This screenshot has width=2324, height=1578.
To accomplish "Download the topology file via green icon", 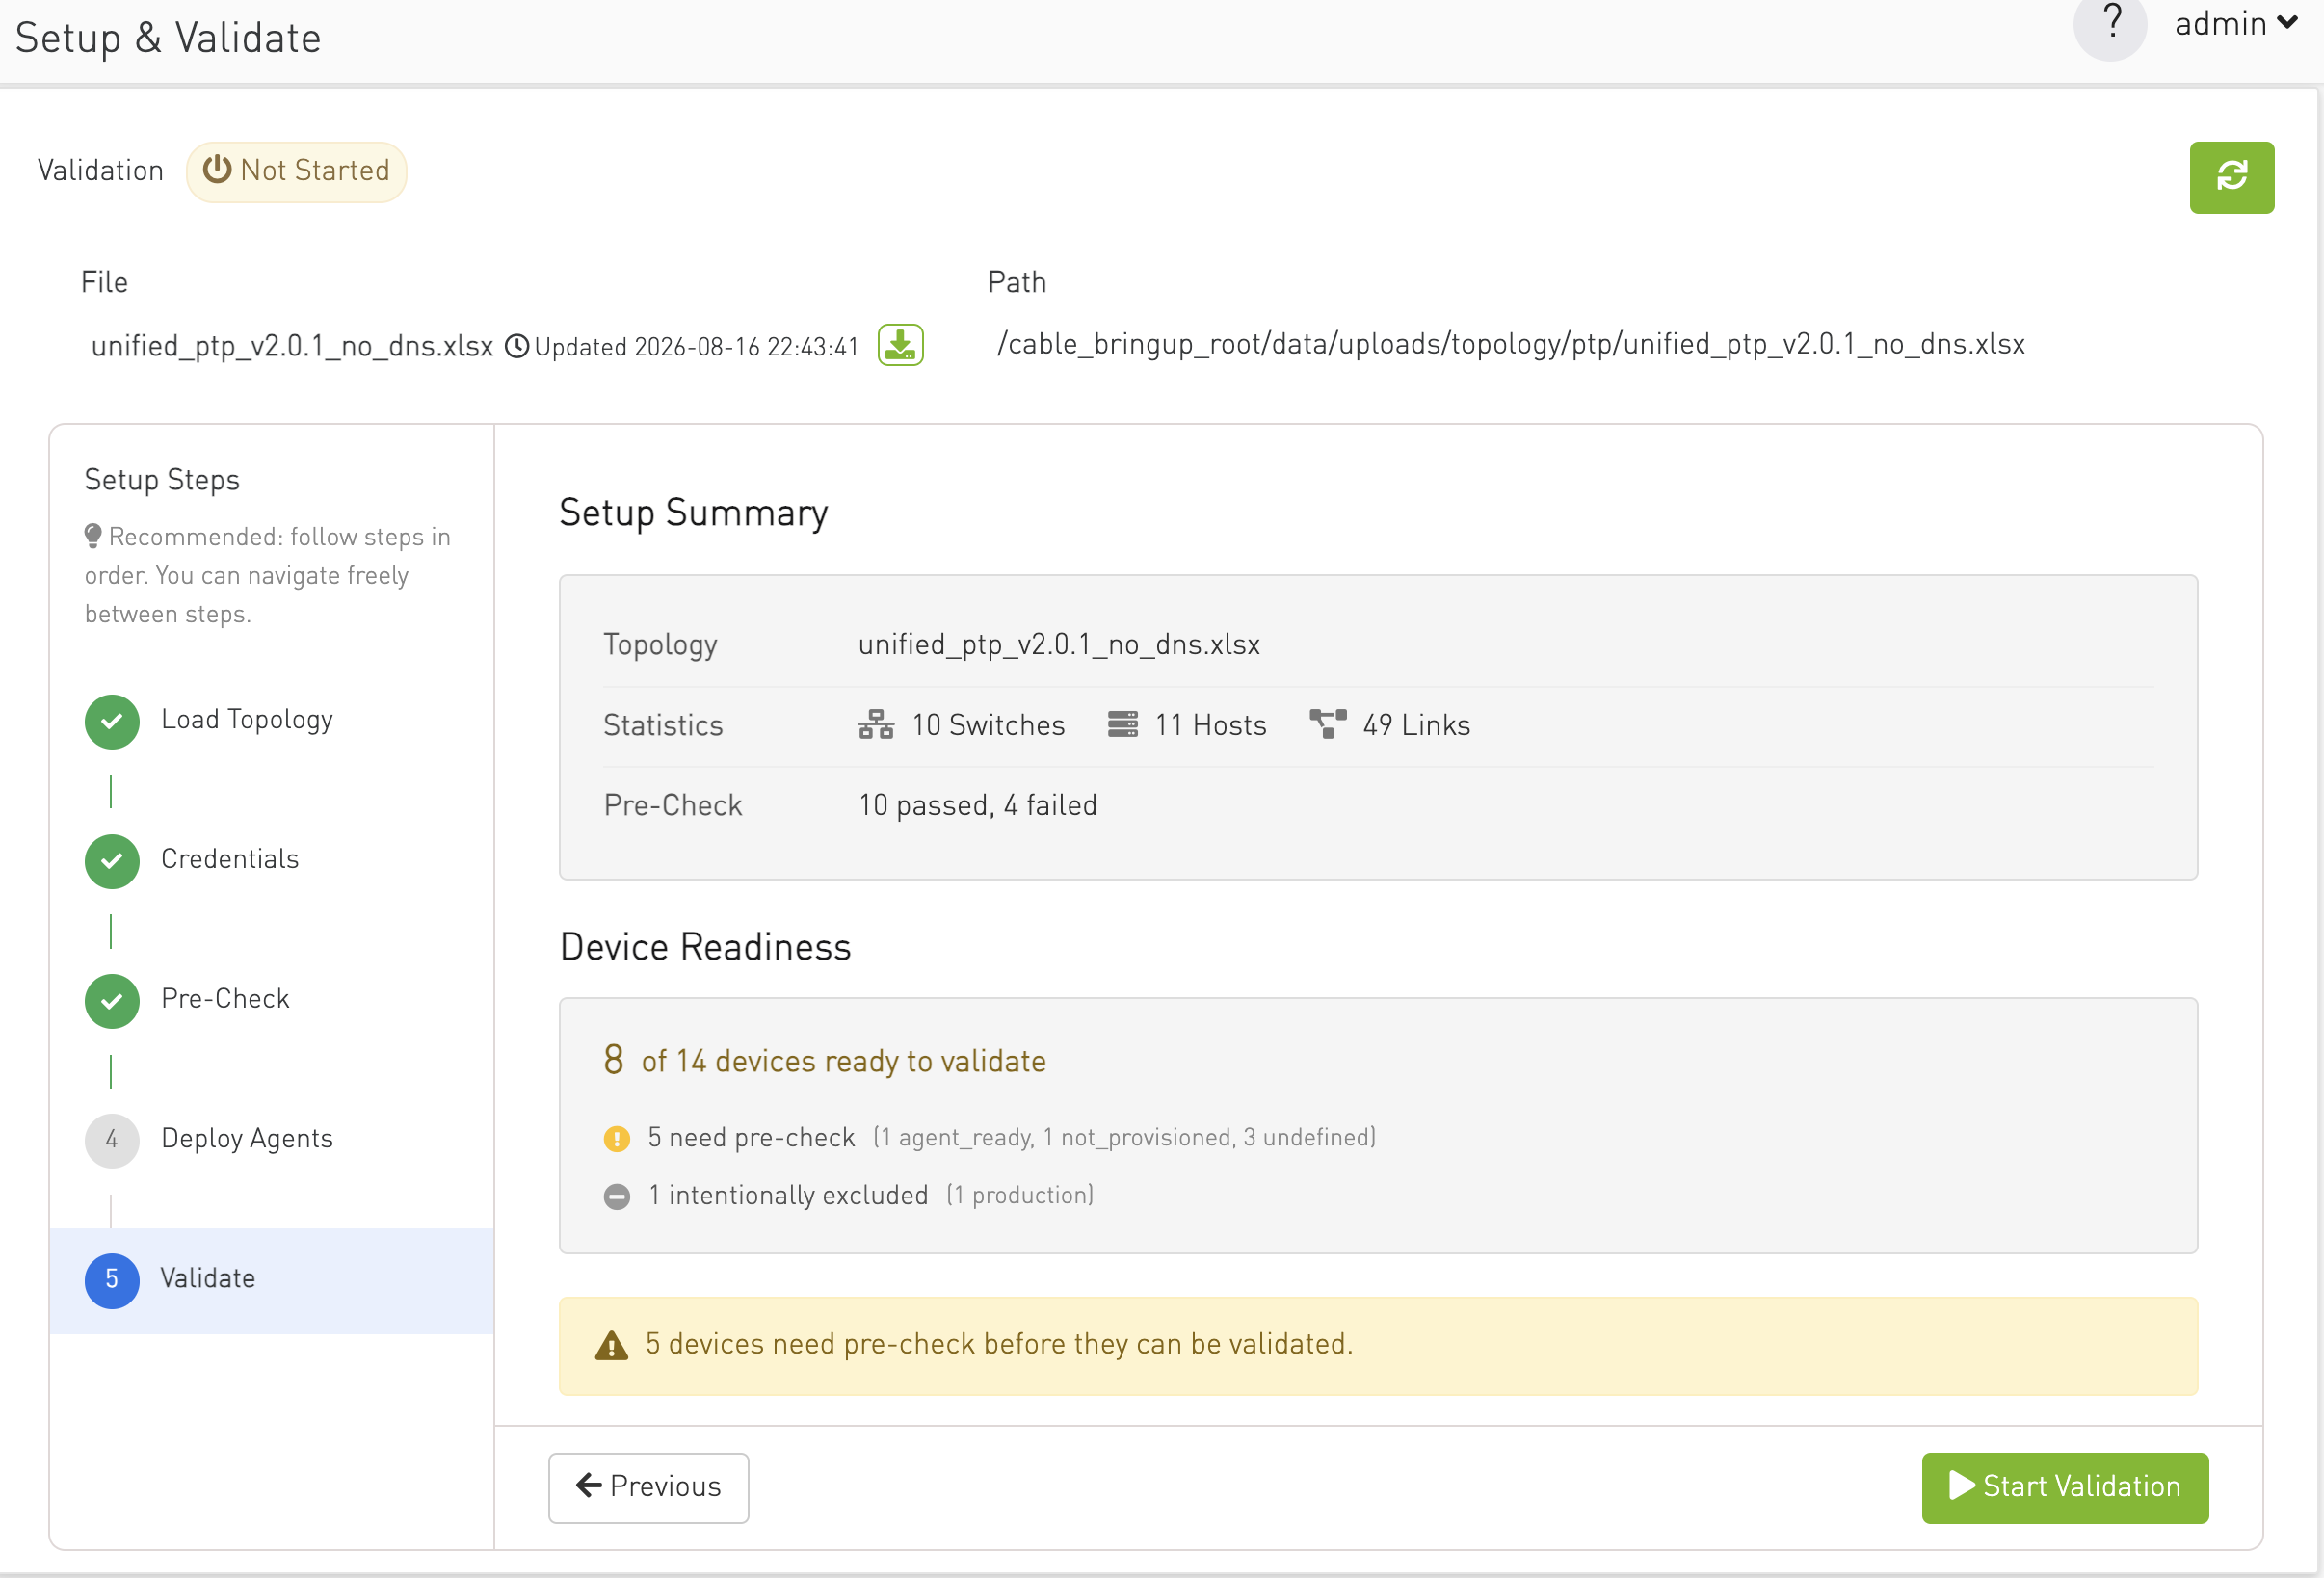I will click(900, 345).
